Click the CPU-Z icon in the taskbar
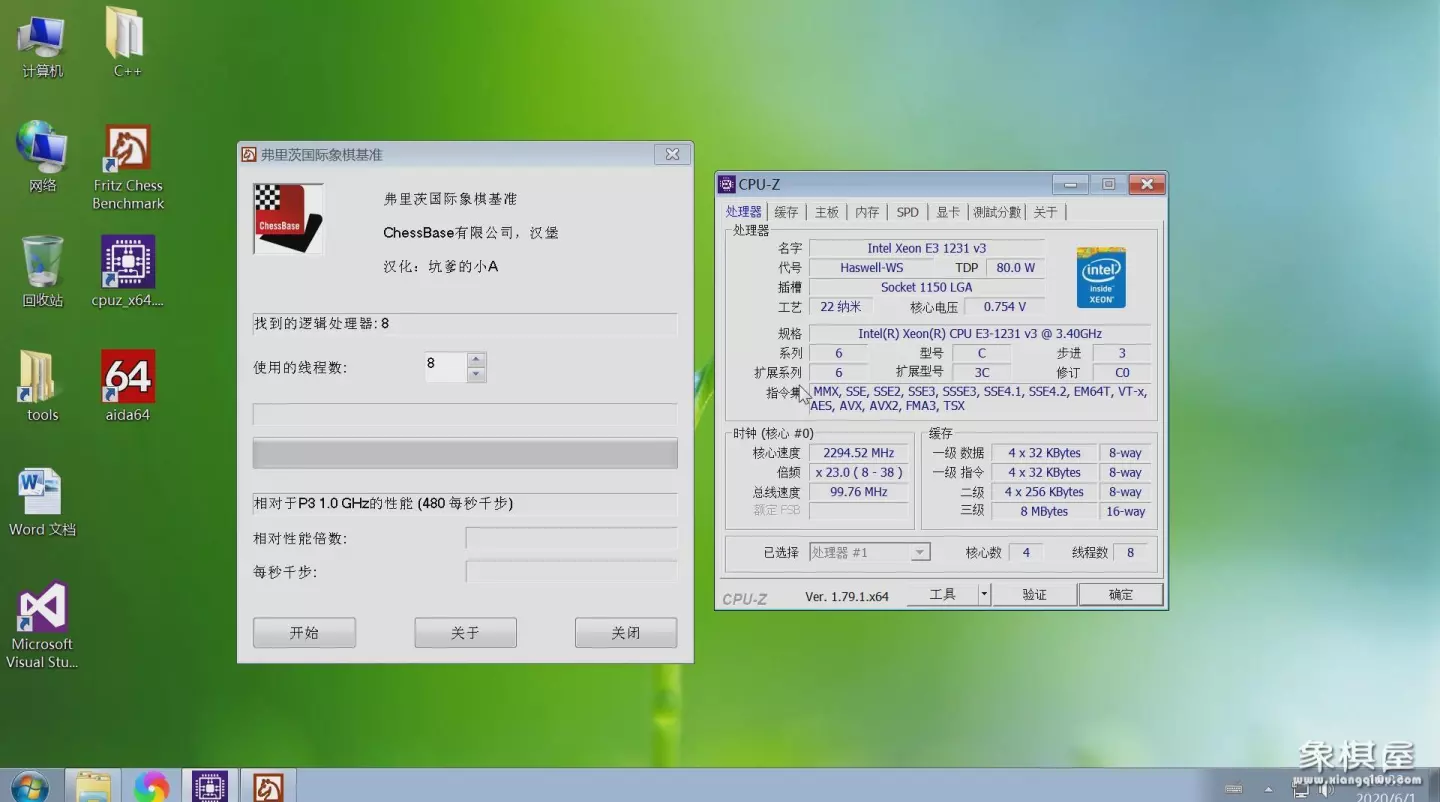Viewport: 1440px width, 802px height. coord(210,786)
